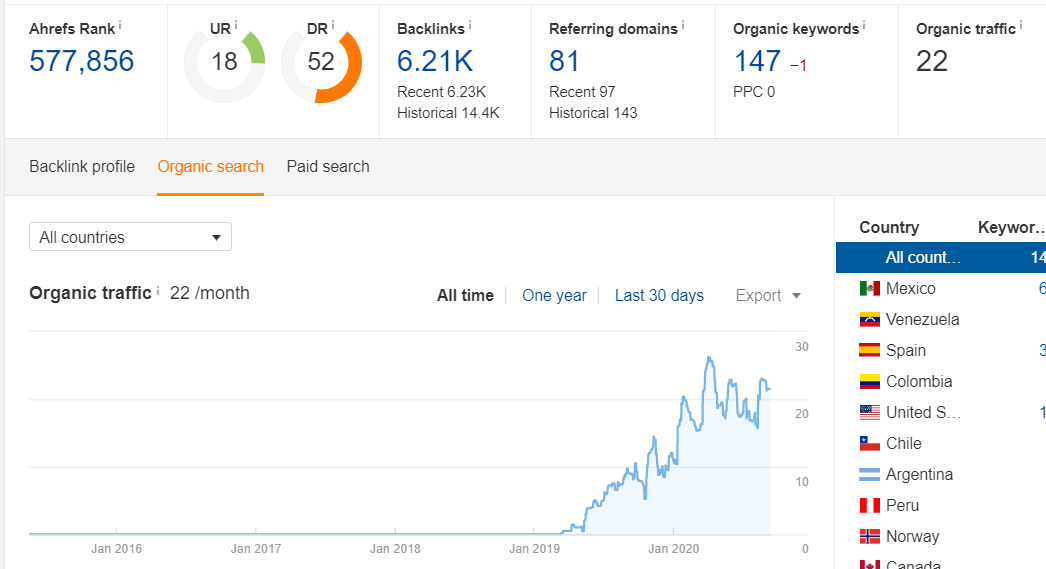The height and width of the screenshot is (569, 1046).
Task: Click the Country column header
Action: click(889, 227)
